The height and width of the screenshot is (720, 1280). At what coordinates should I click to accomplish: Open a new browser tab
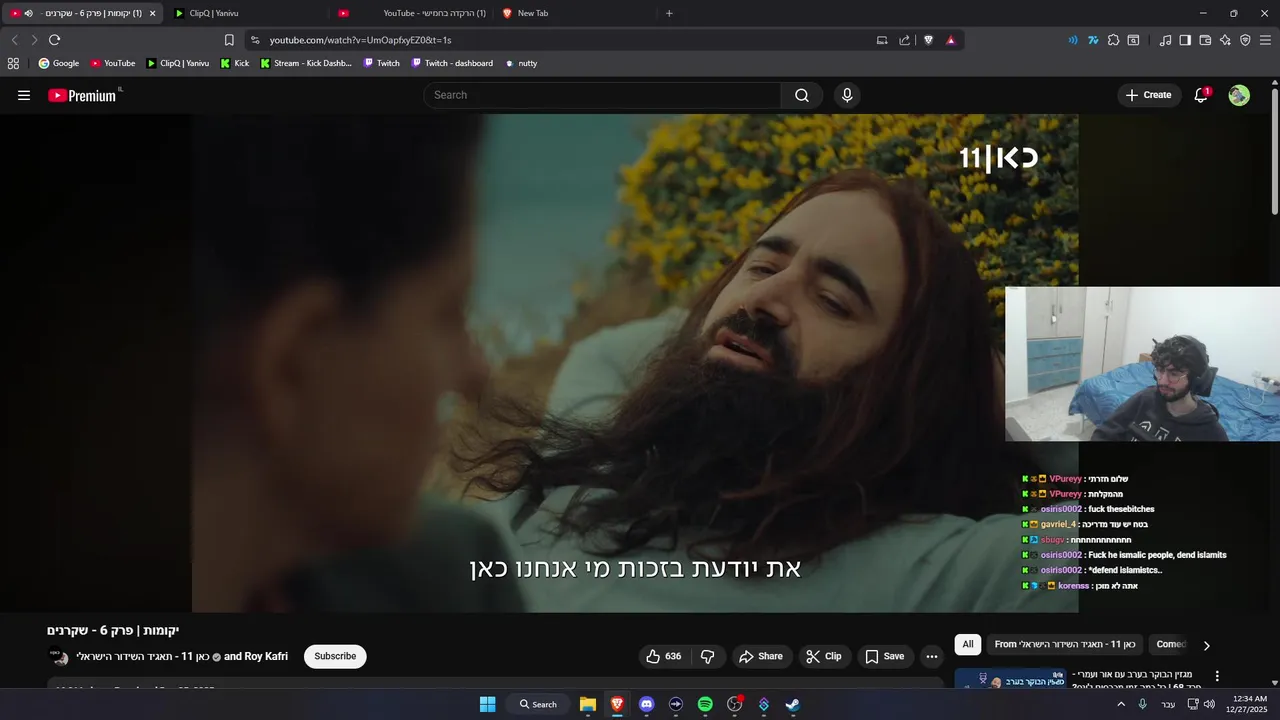pos(669,13)
